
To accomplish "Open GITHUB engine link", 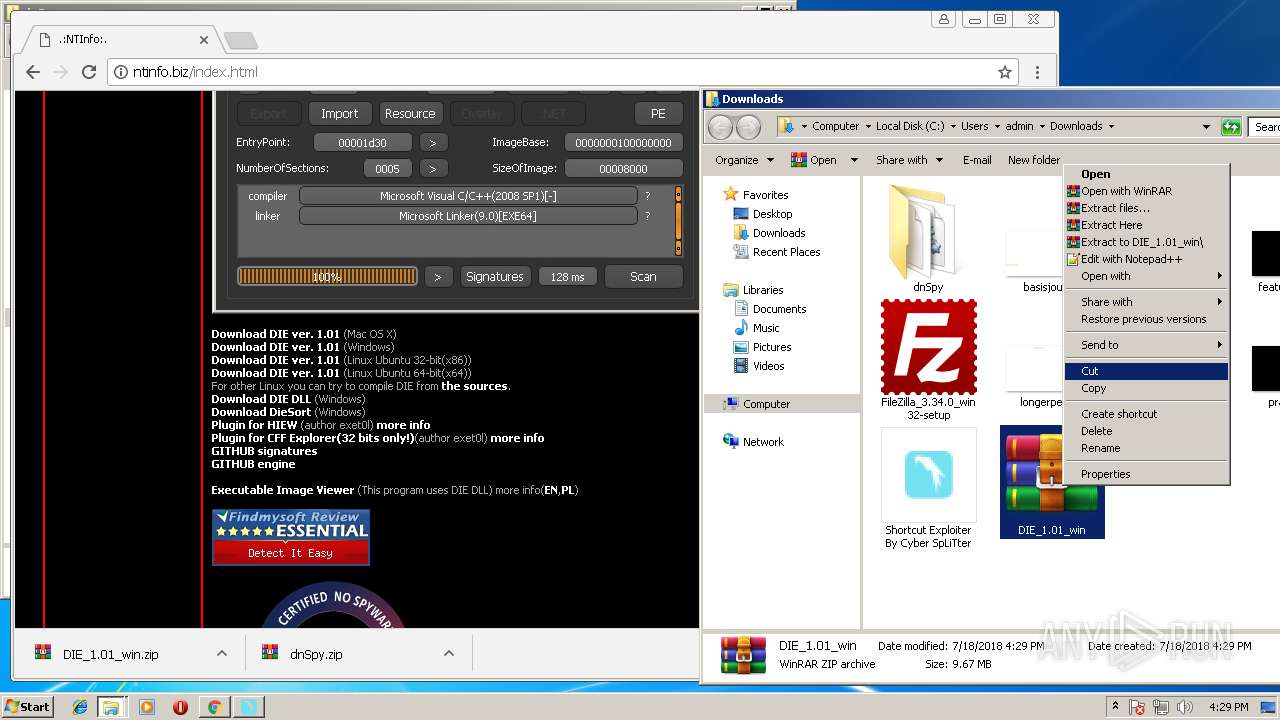I will pos(253,464).
